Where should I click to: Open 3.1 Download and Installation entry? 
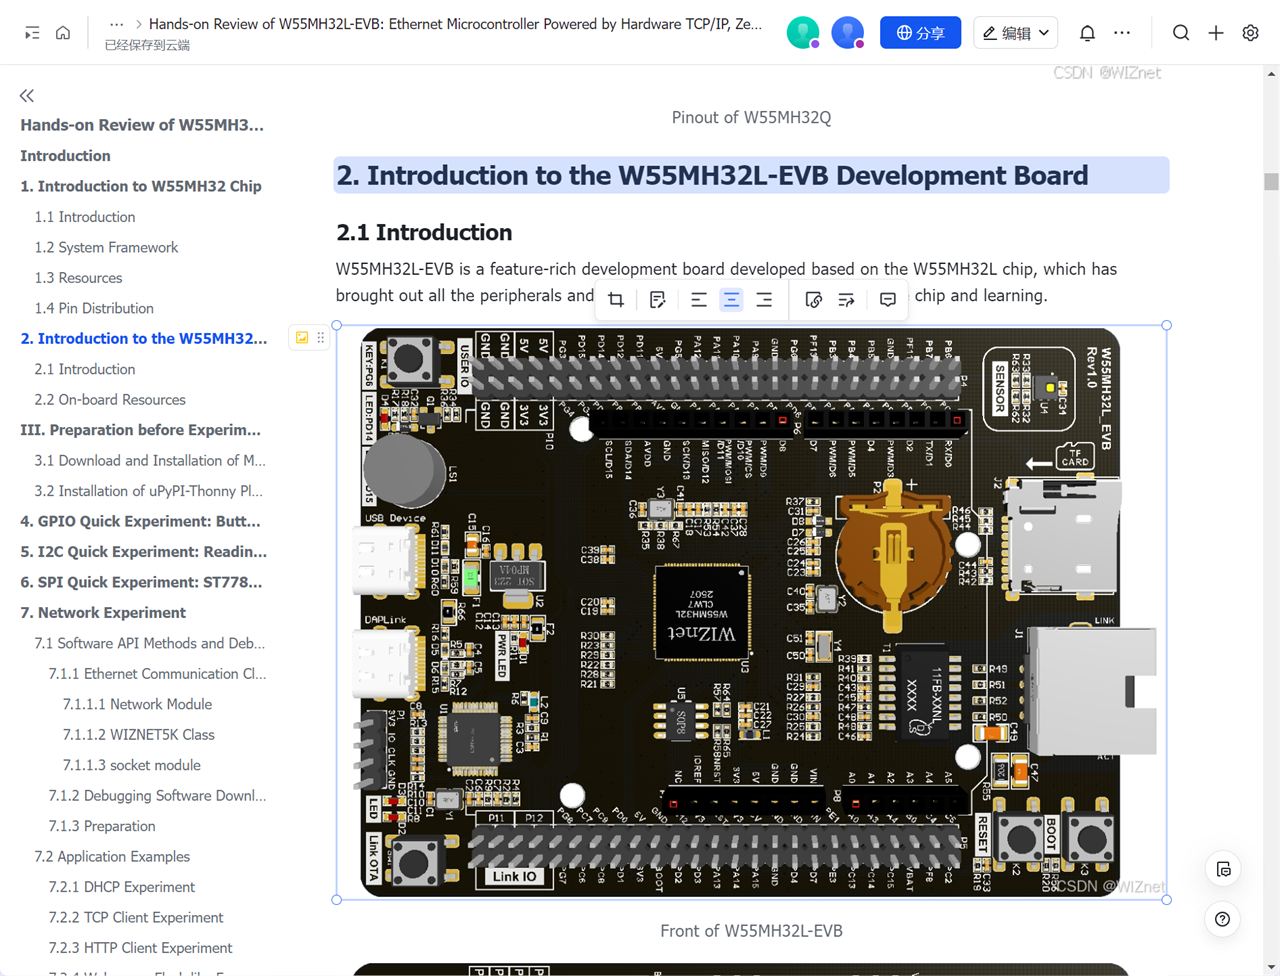[x=150, y=460]
